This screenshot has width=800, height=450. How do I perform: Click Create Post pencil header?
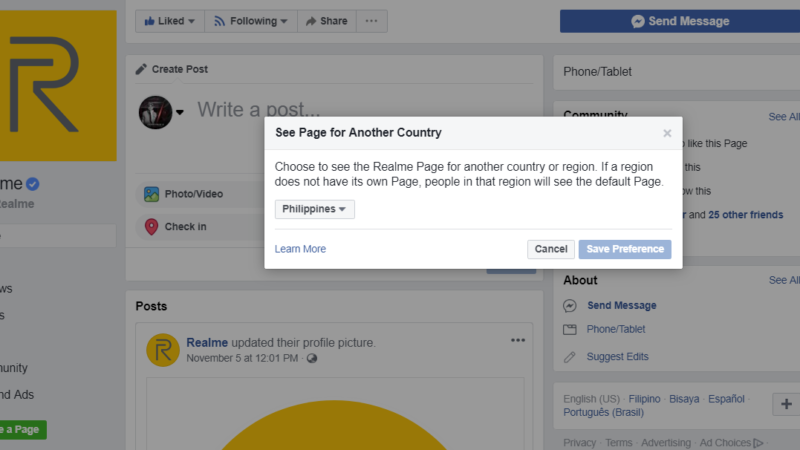tap(172, 69)
